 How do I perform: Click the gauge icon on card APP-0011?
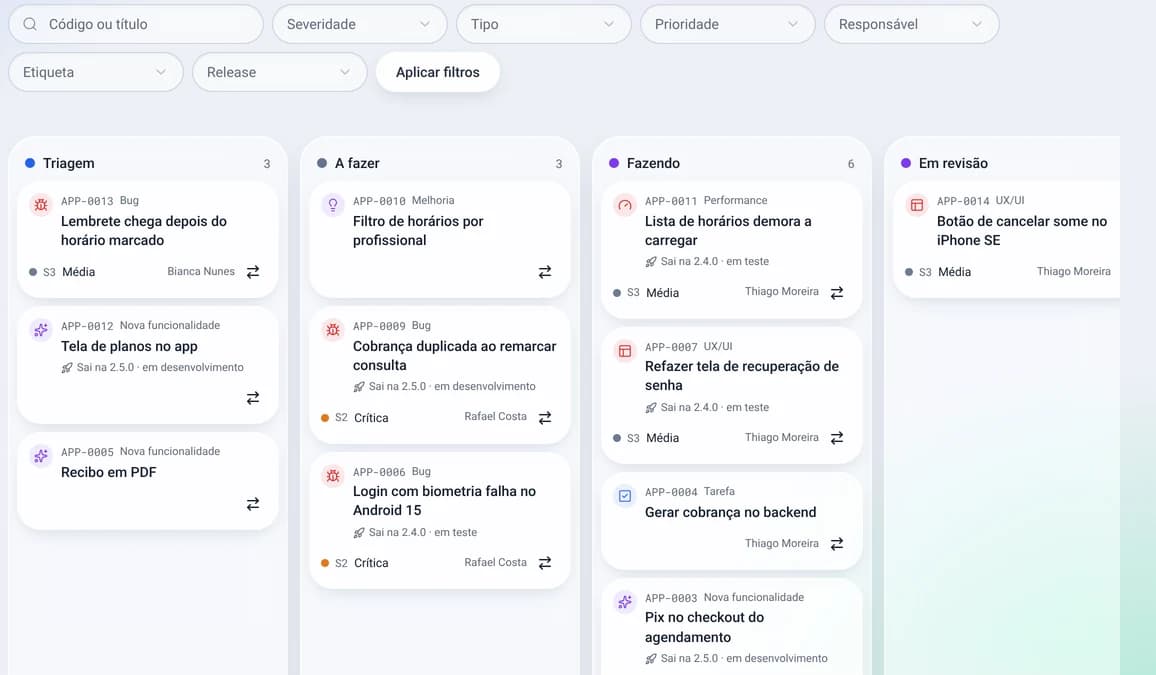[625, 204]
